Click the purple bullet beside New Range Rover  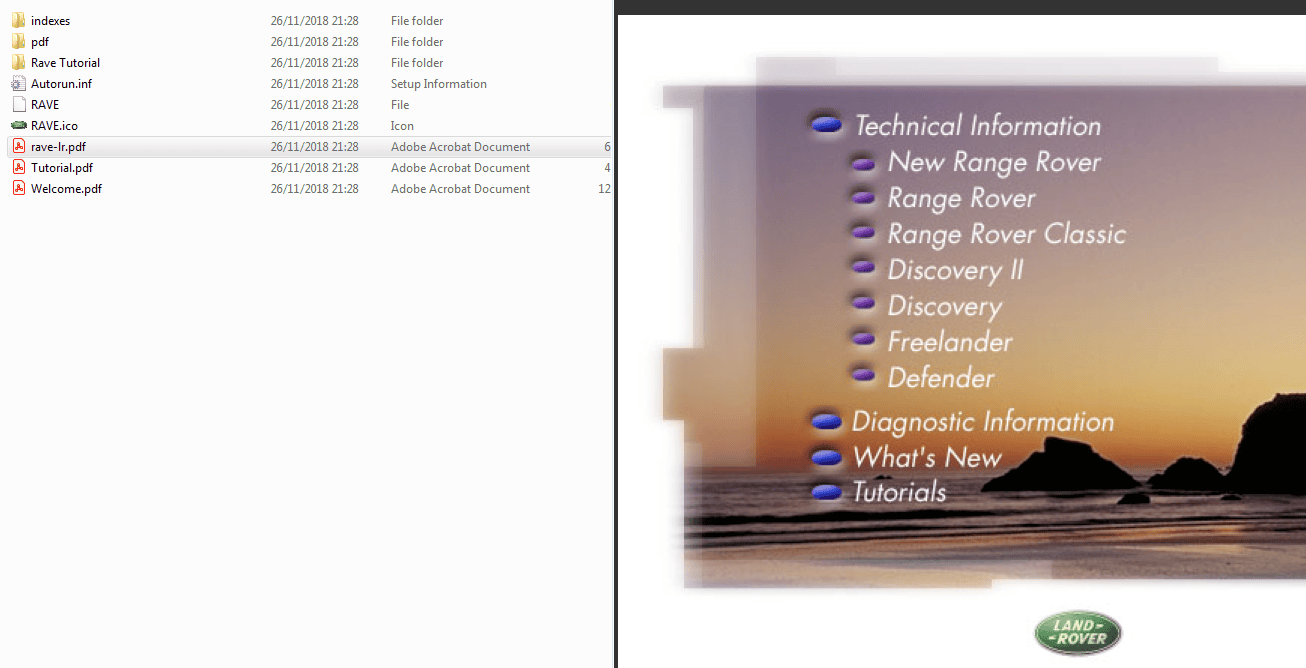[862, 162]
